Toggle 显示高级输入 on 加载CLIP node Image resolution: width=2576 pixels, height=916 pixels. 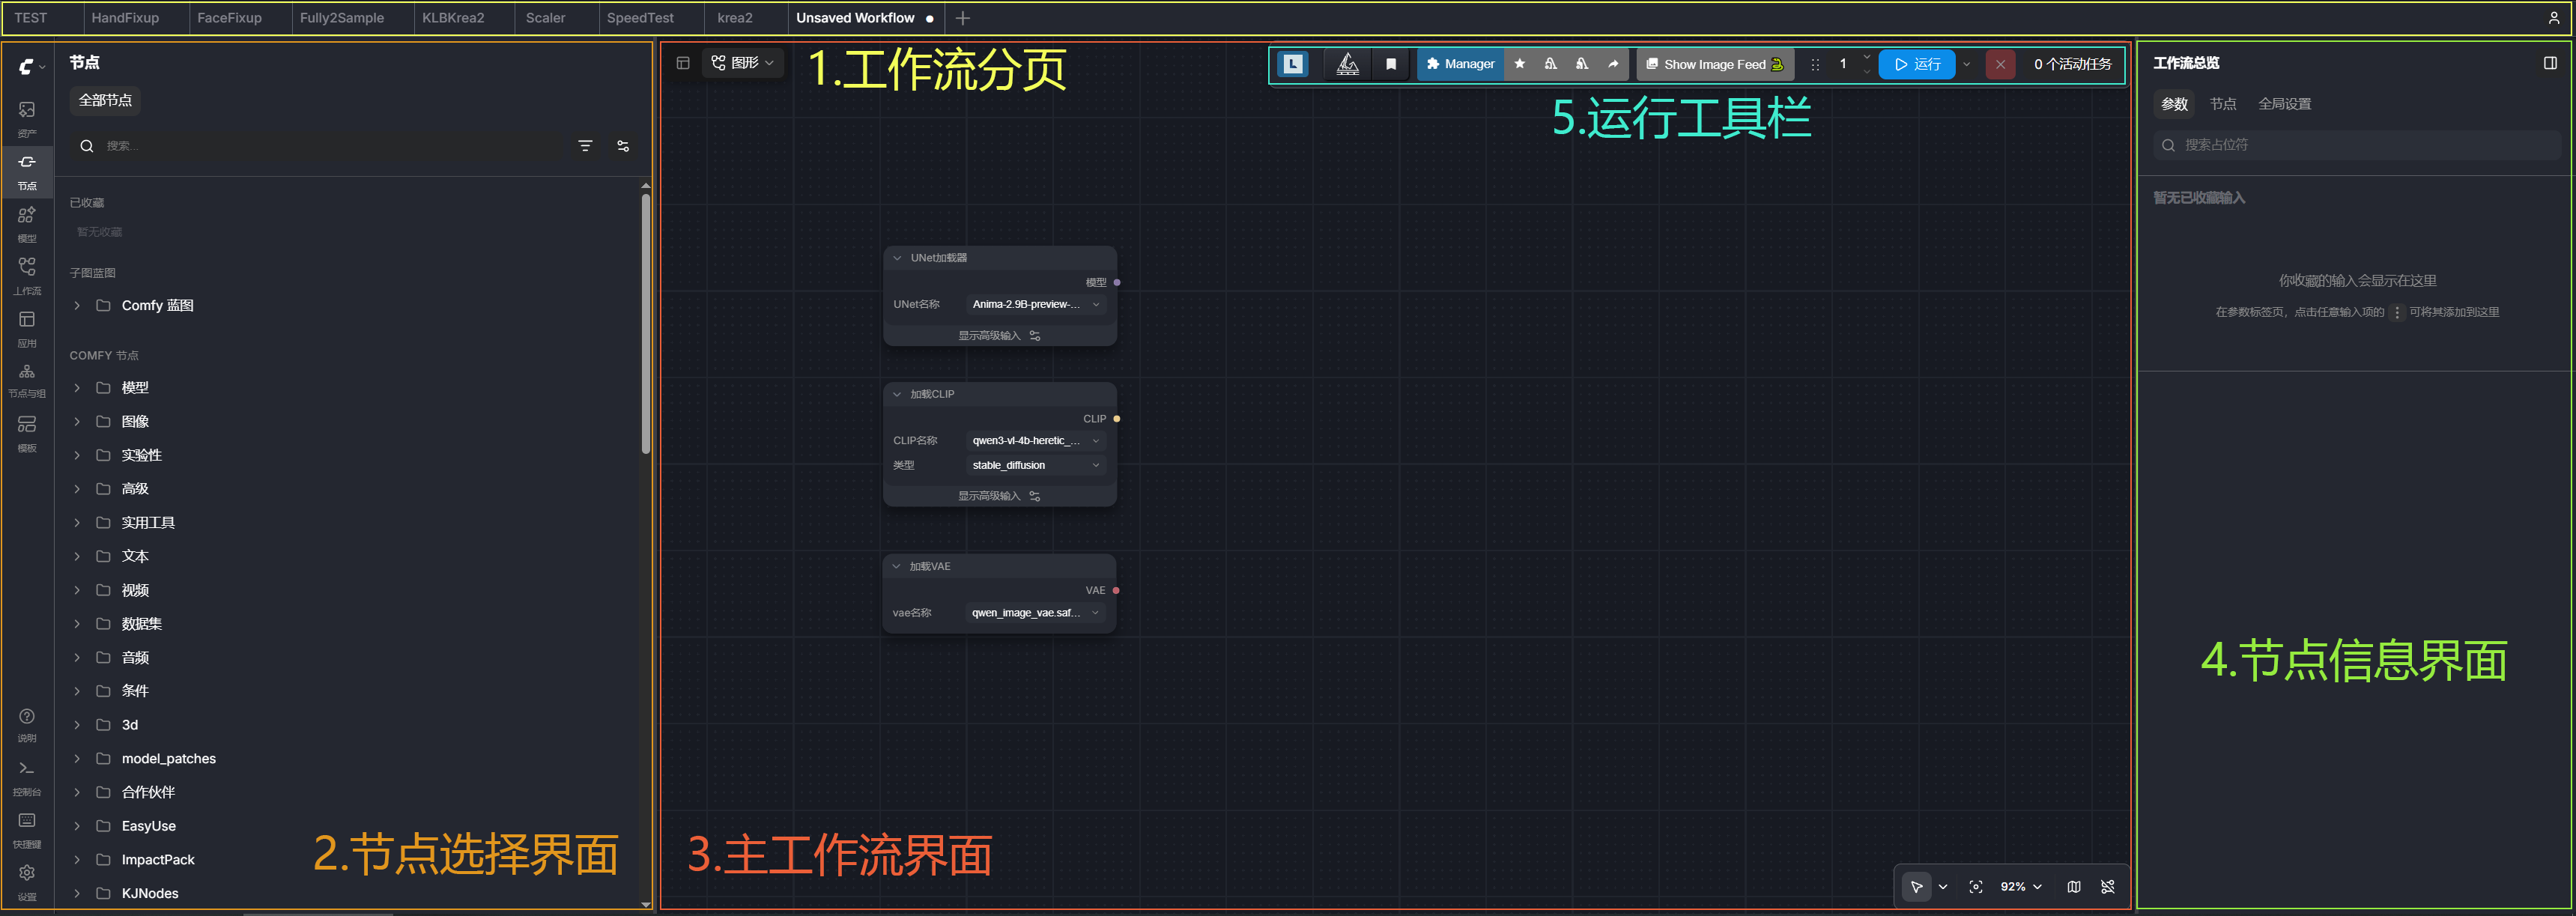pos(999,496)
